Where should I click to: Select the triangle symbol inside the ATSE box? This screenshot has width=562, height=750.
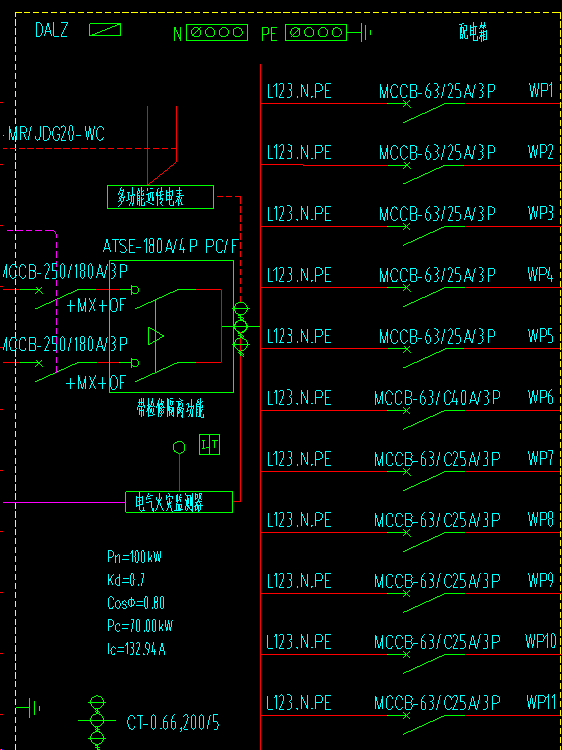(156, 336)
